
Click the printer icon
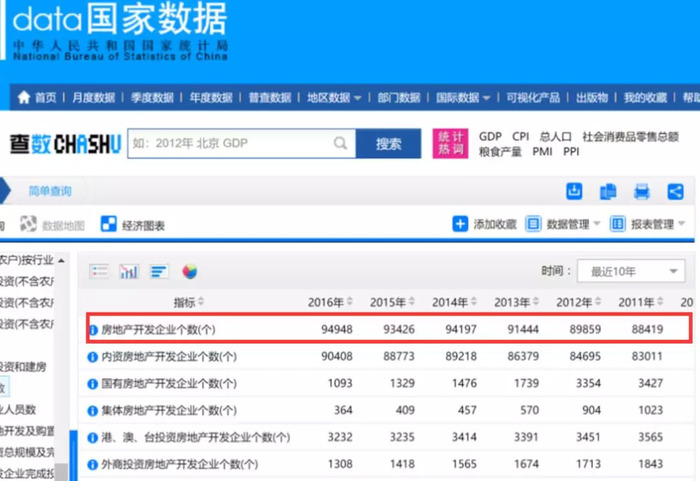click(x=642, y=192)
